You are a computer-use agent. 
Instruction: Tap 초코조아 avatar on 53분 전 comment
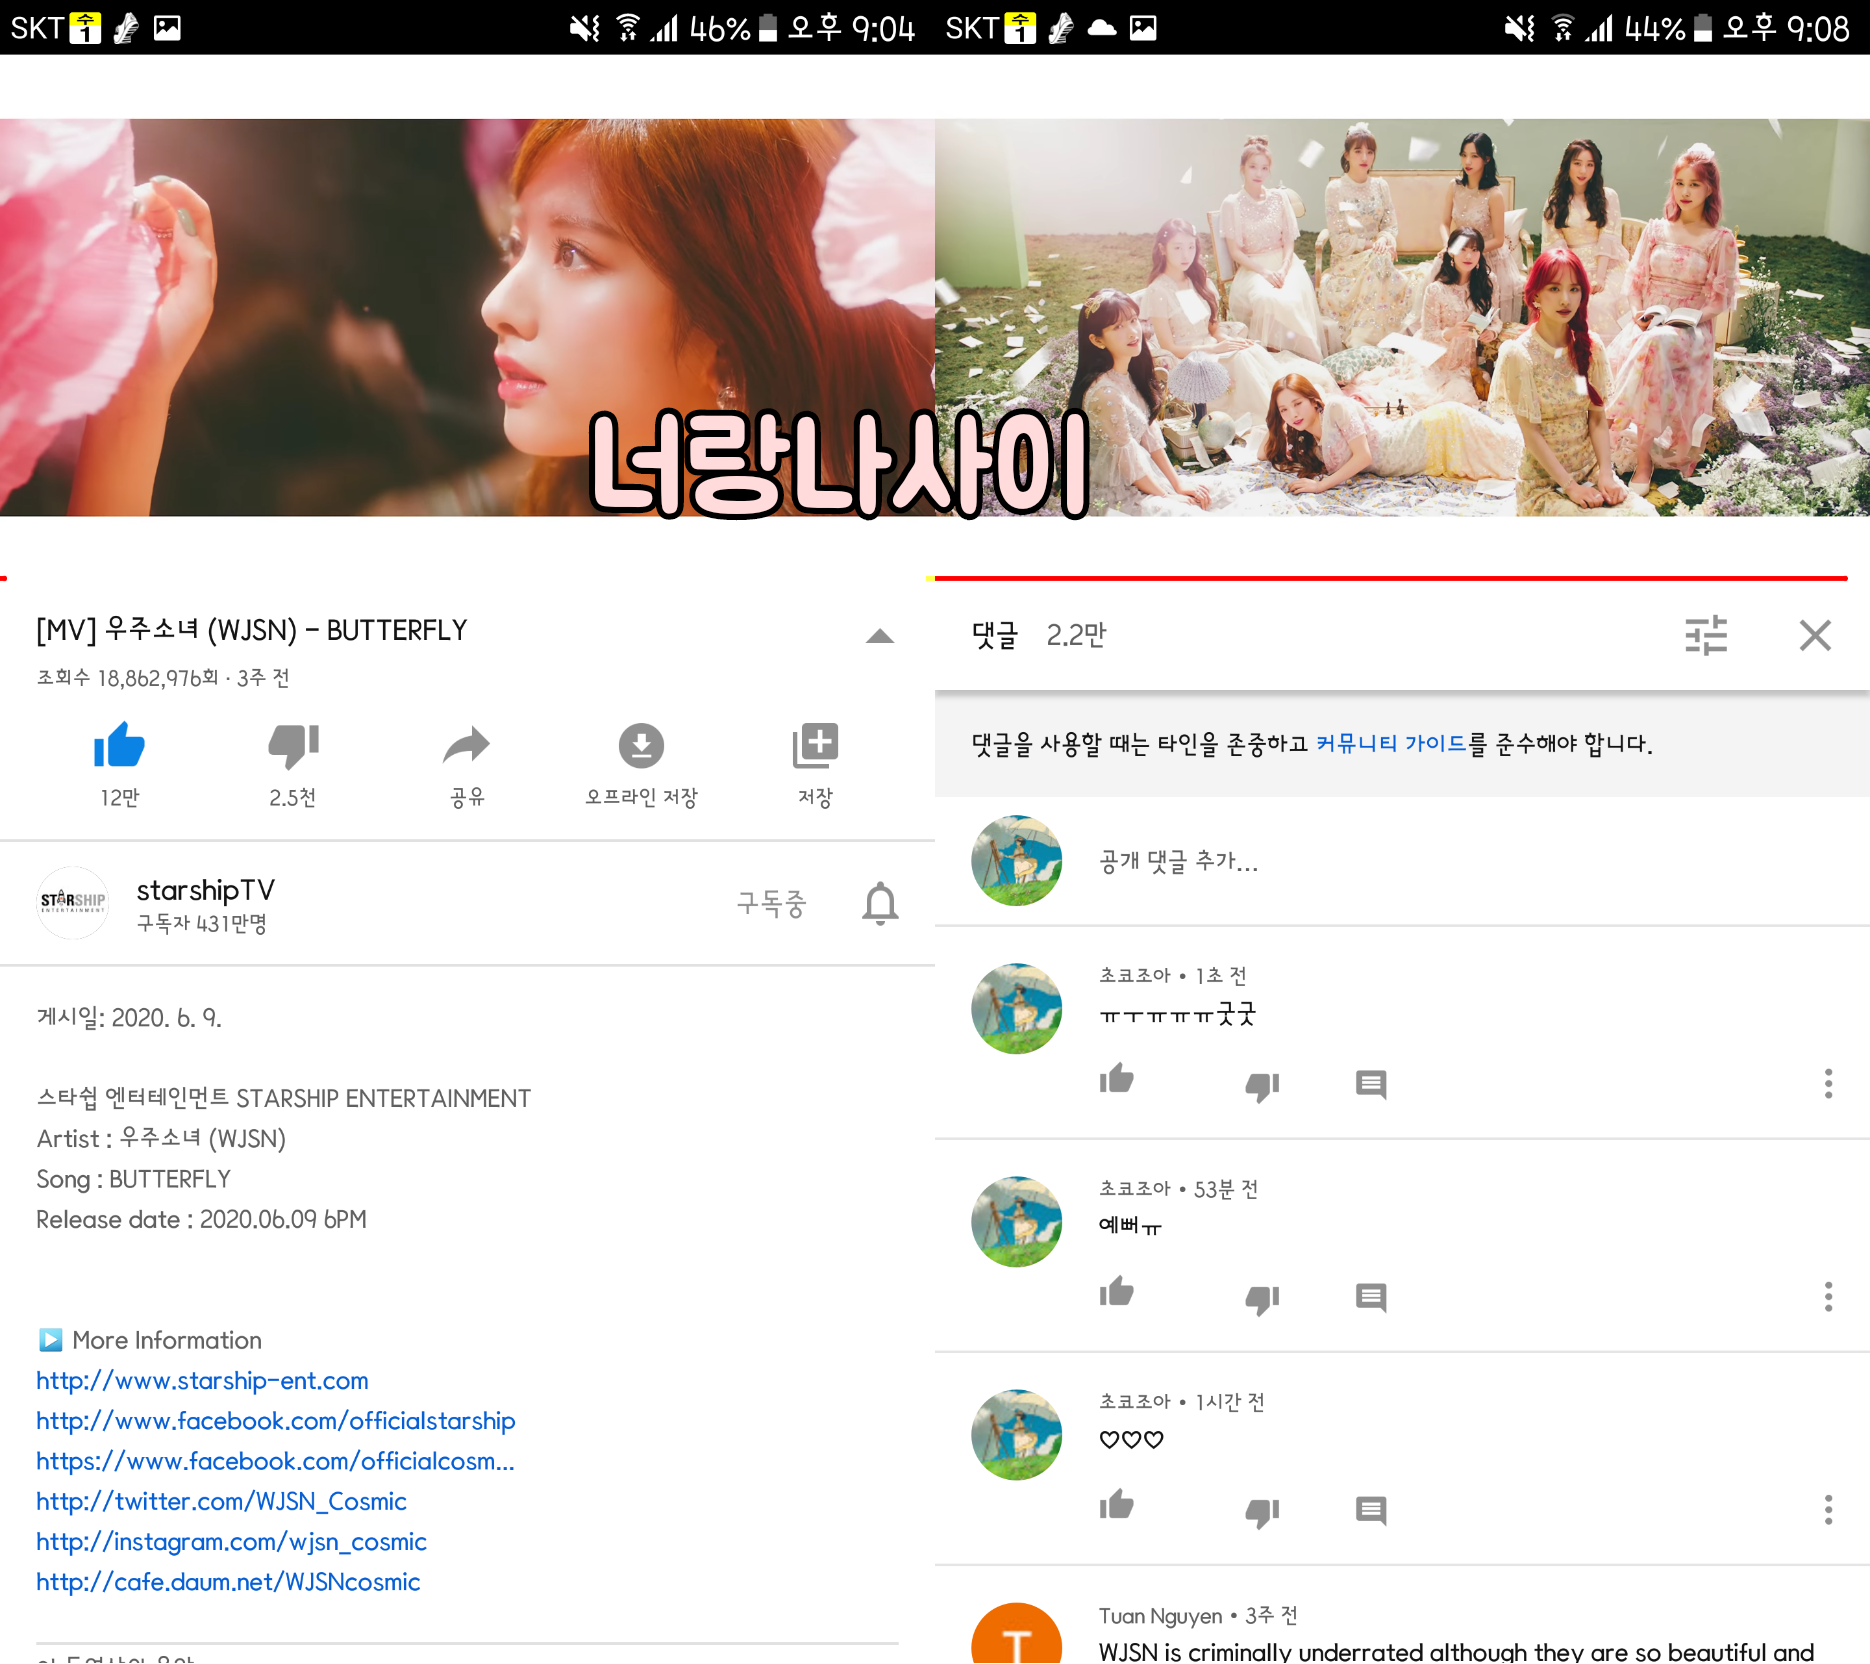[1016, 1221]
